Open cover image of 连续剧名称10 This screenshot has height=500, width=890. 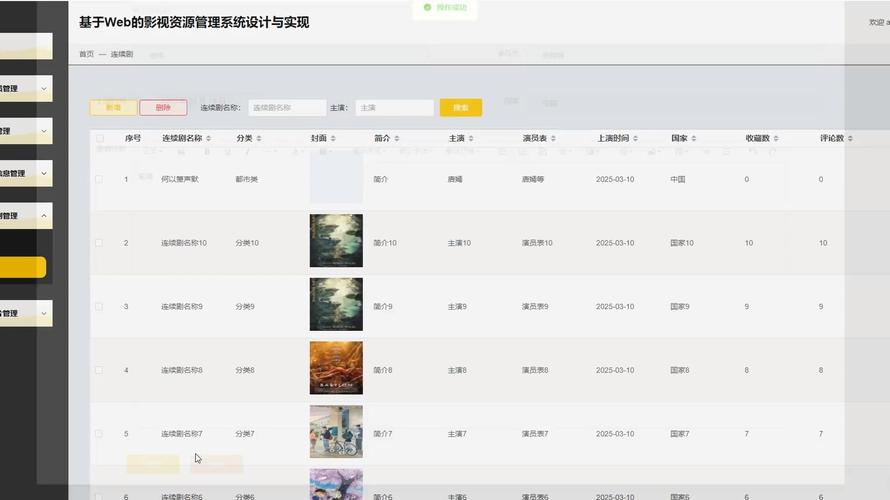[336, 241]
